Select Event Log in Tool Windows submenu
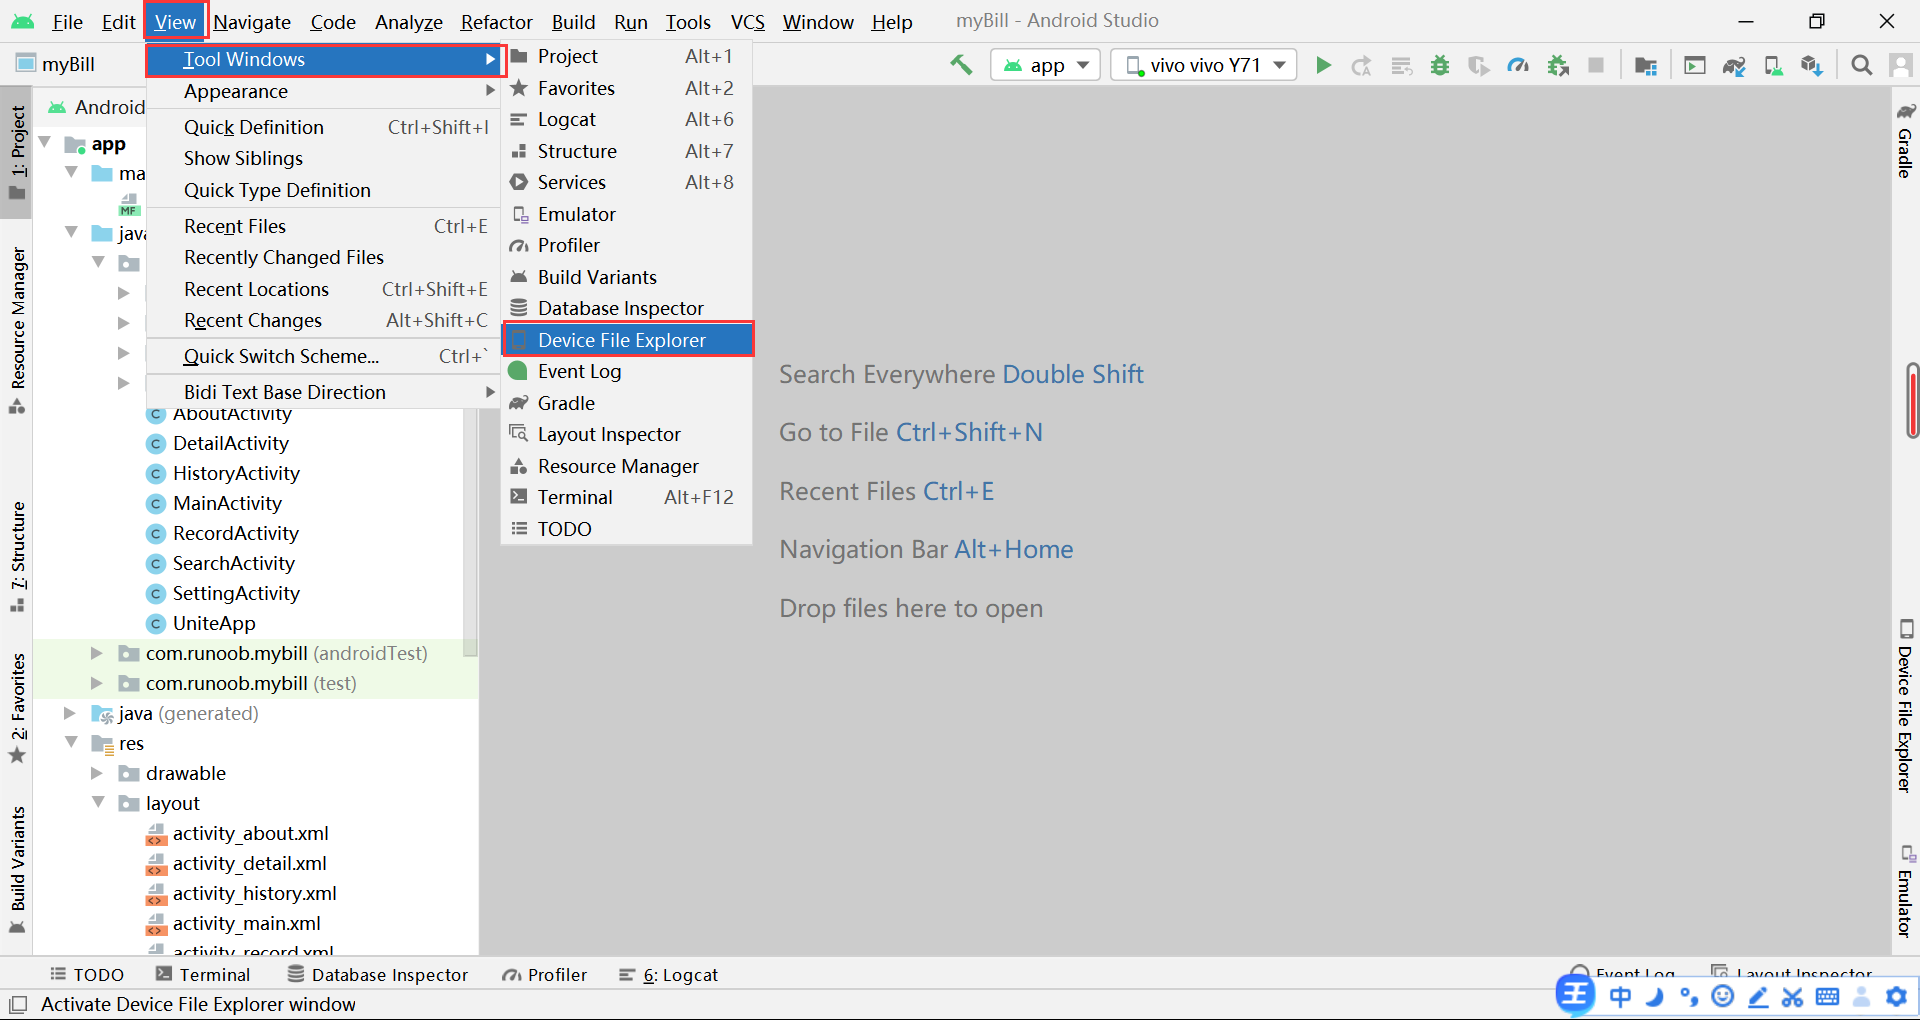The width and height of the screenshot is (1920, 1020). [x=627, y=371]
